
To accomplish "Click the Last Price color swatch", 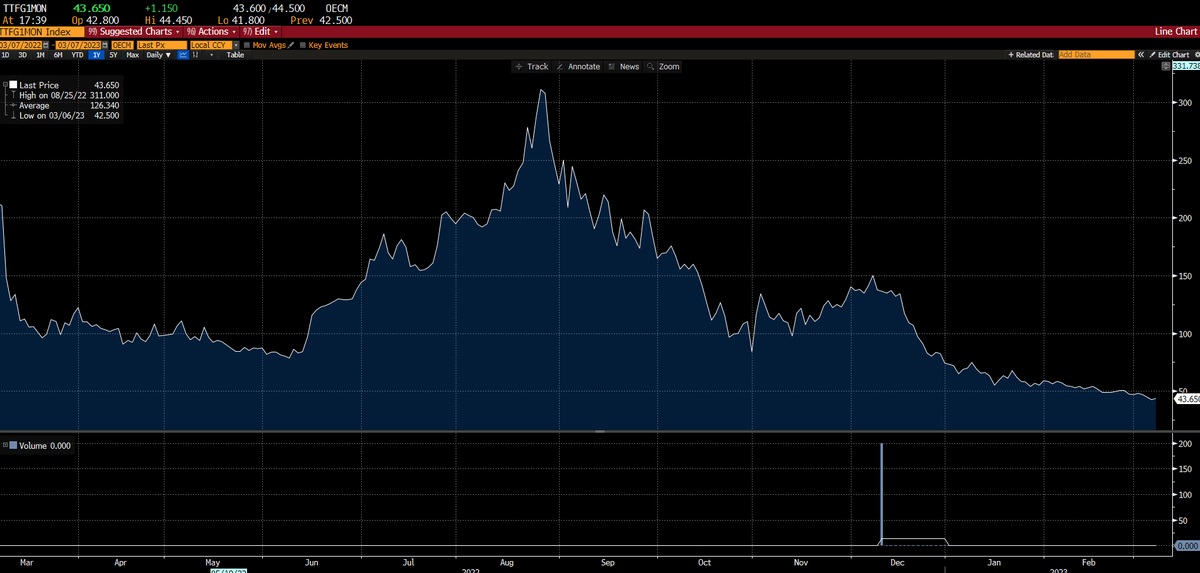I will (x=13, y=85).
